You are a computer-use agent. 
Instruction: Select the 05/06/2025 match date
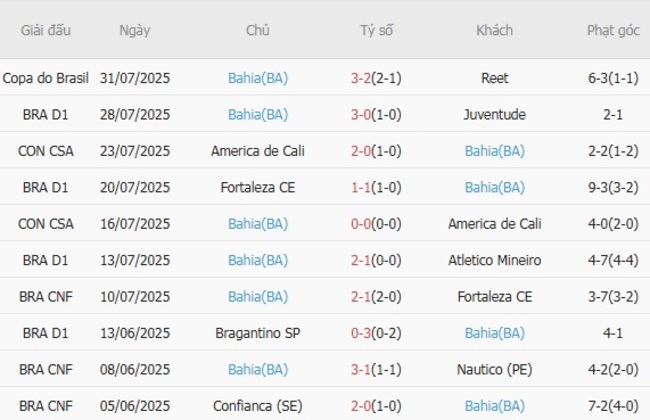point(134,406)
